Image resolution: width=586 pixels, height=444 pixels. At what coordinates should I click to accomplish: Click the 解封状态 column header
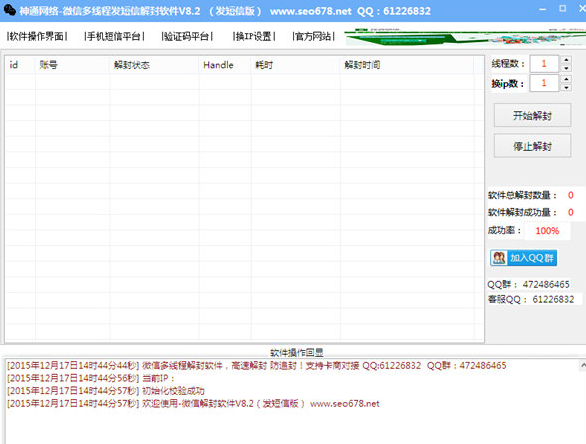point(154,65)
